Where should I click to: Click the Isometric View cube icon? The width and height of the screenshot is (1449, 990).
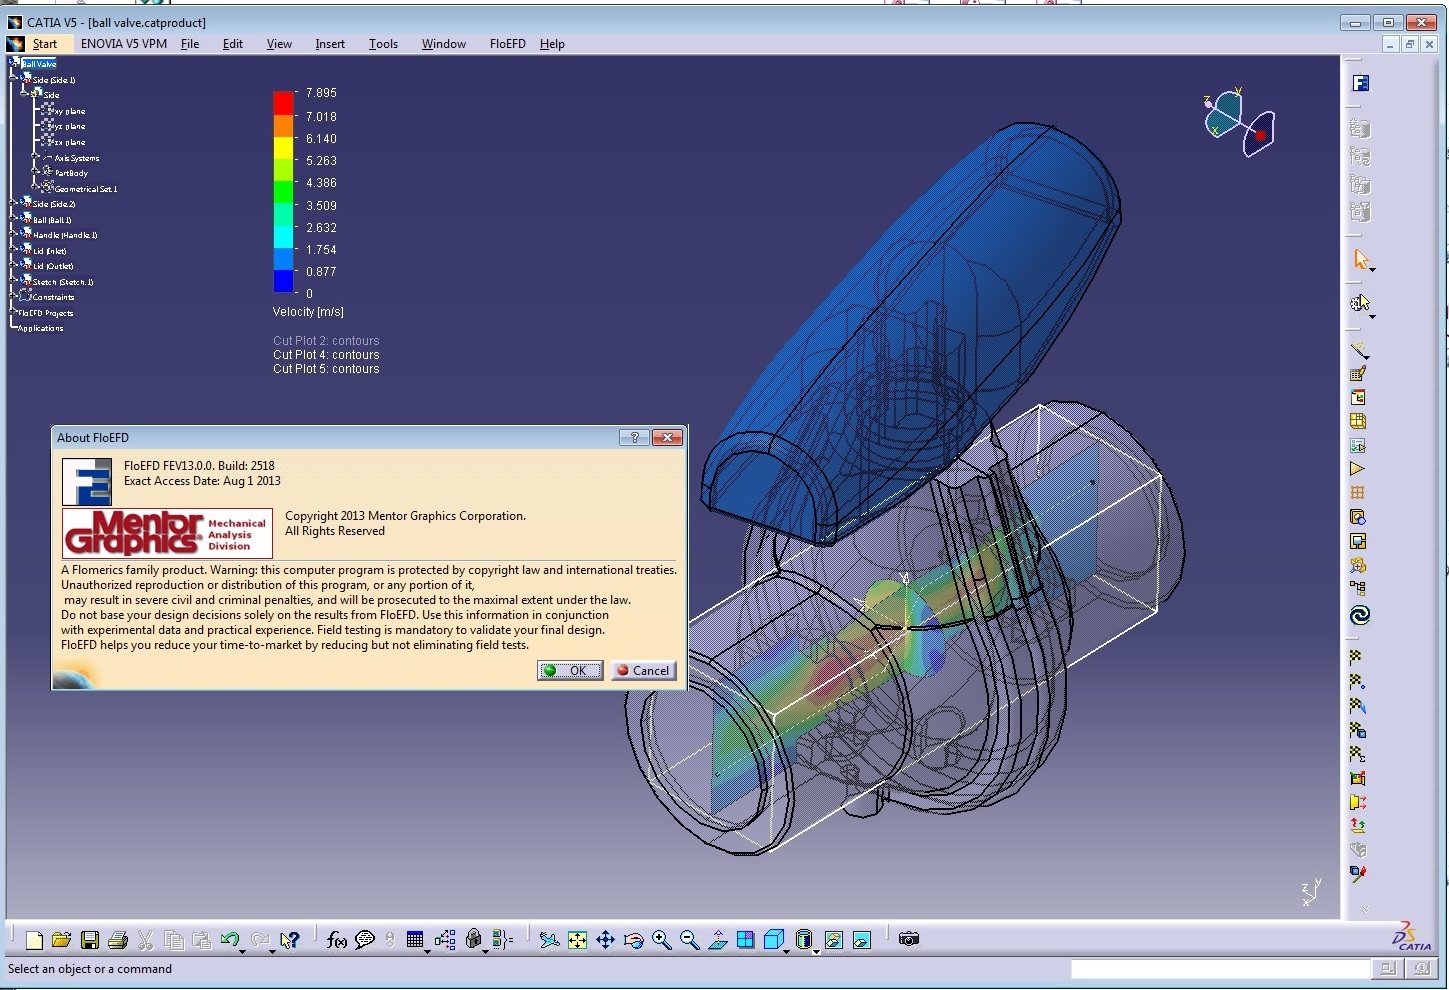(x=773, y=940)
